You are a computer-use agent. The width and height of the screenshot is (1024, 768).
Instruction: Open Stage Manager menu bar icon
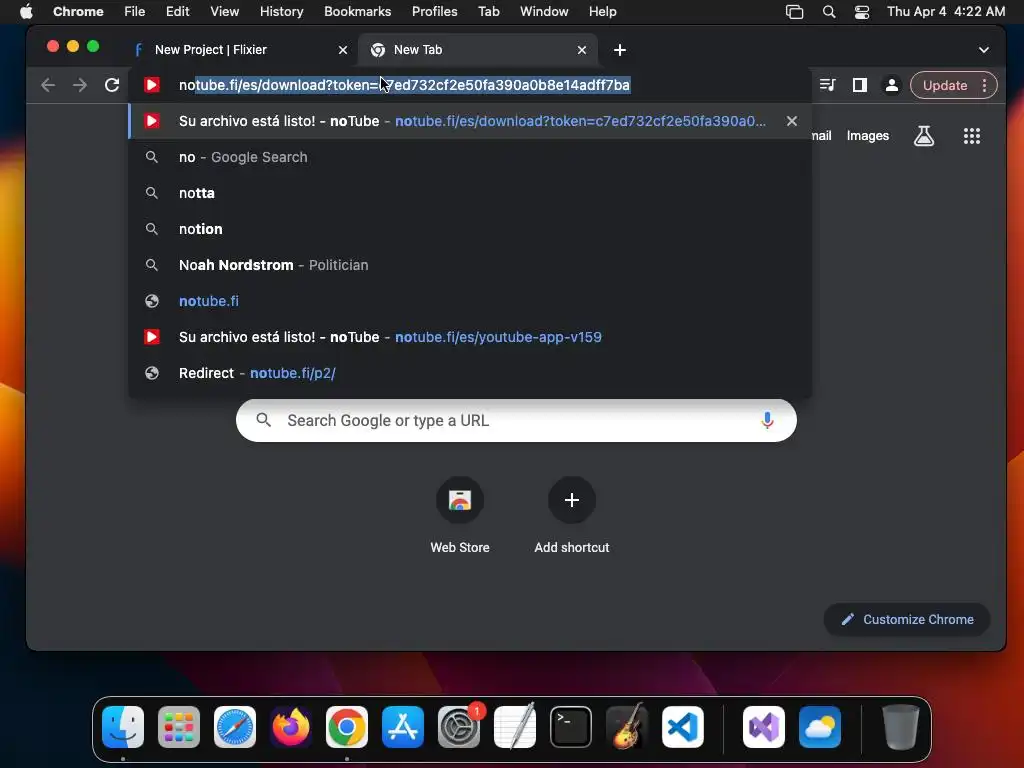click(x=794, y=11)
